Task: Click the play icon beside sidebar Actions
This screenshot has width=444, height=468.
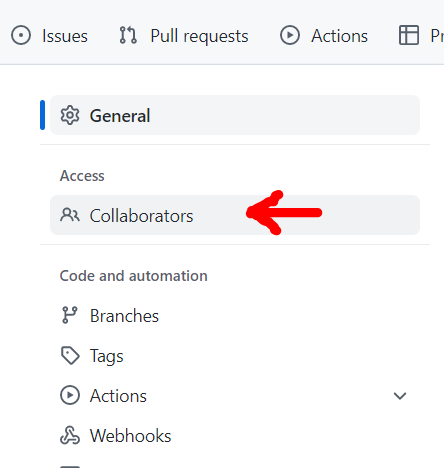Action: (x=70, y=395)
